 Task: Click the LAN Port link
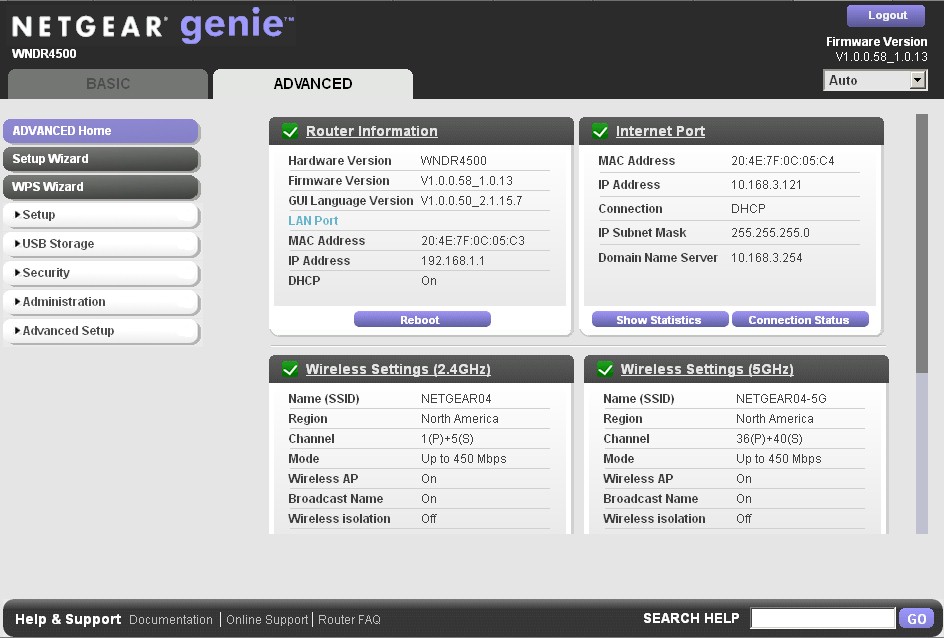point(313,221)
